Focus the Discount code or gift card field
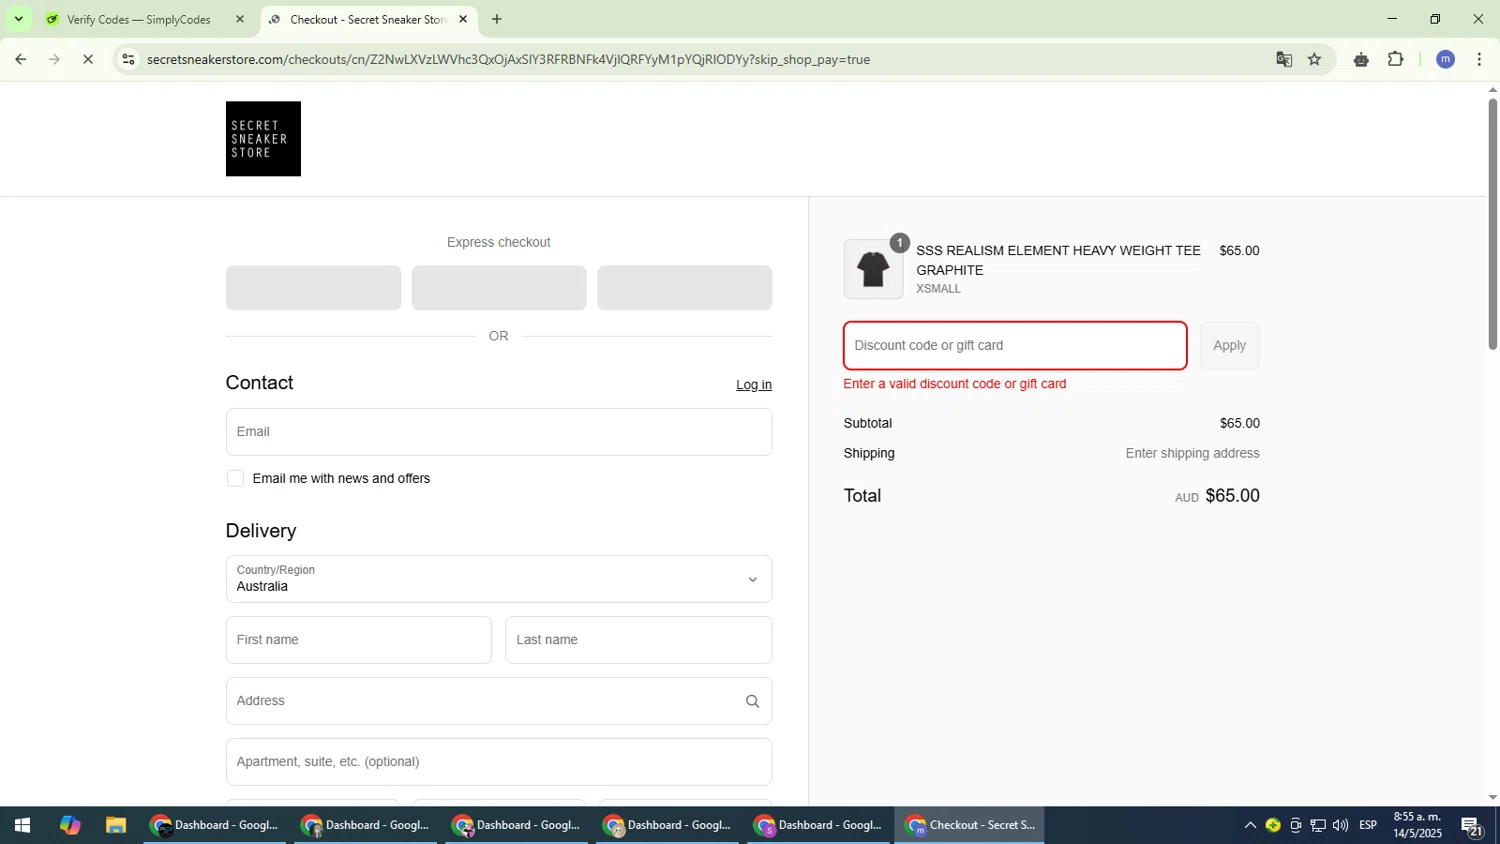This screenshot has height=844, width=1500. tap(1015, 346)
